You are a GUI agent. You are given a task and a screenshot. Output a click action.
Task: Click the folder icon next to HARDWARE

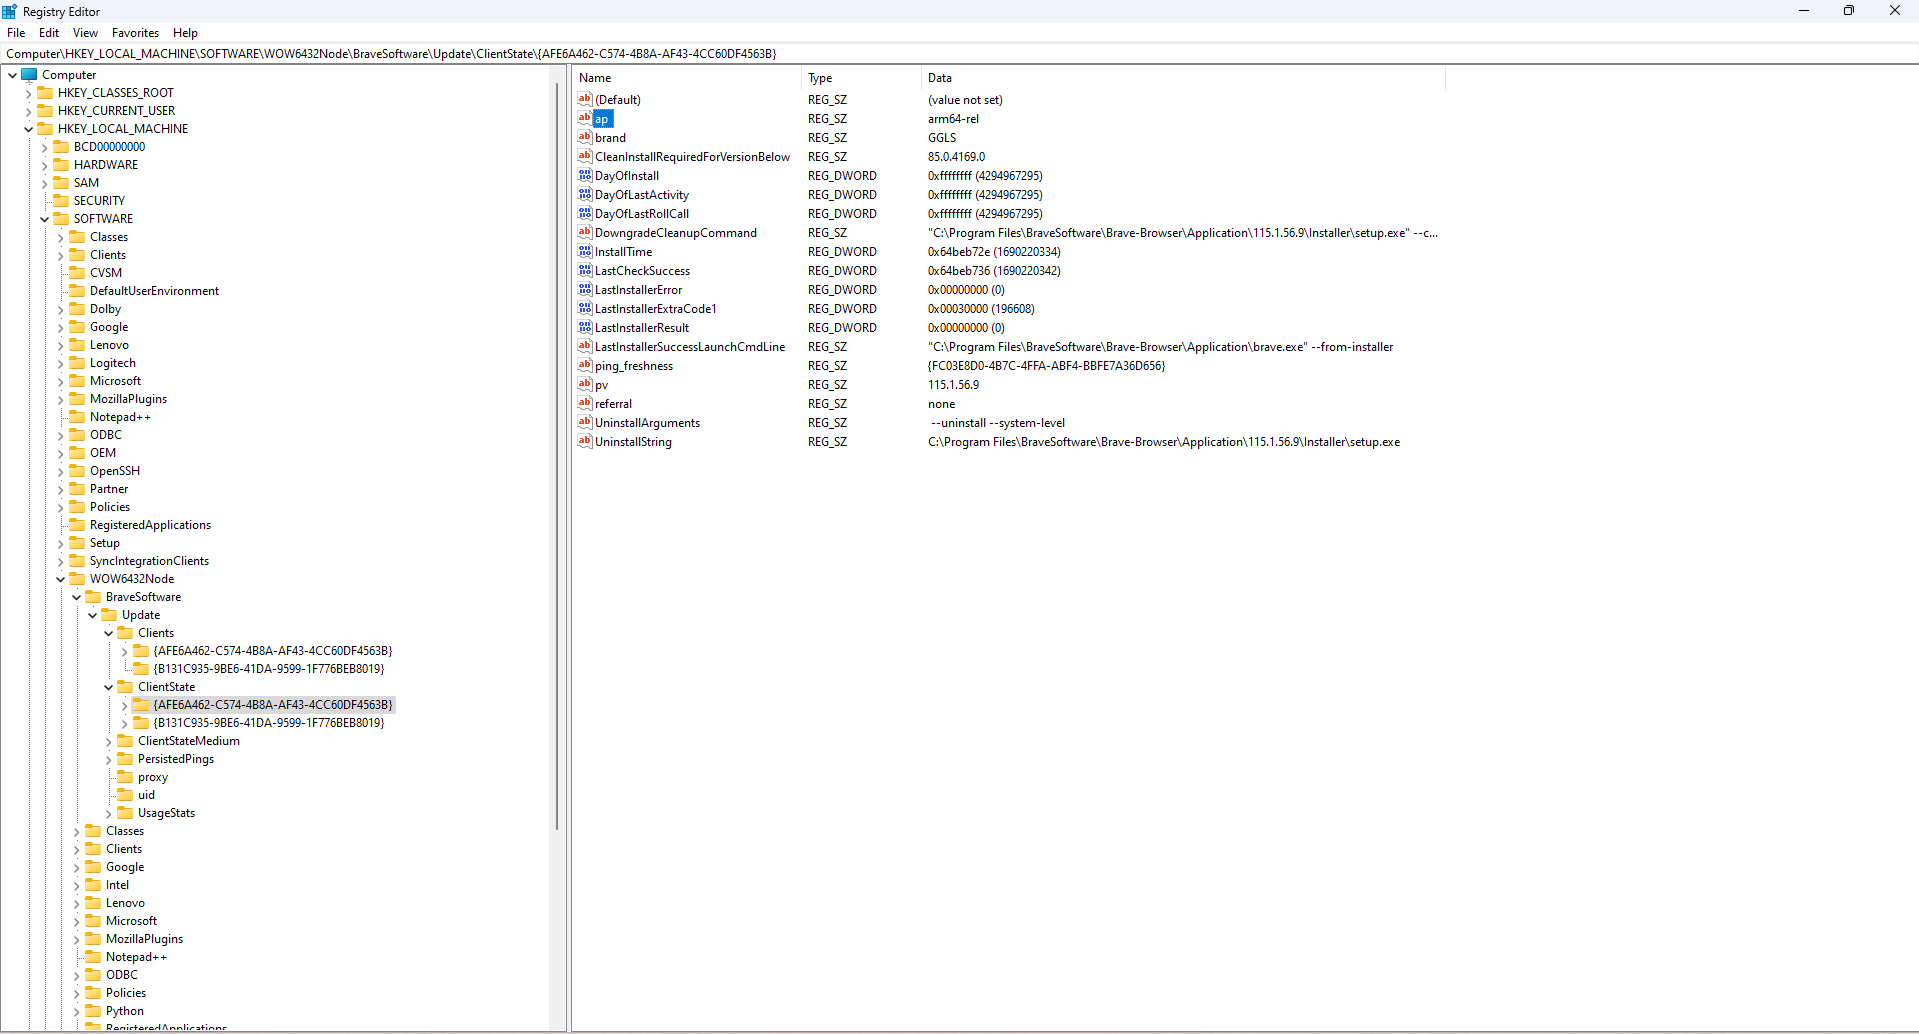(x=61, y=165)
